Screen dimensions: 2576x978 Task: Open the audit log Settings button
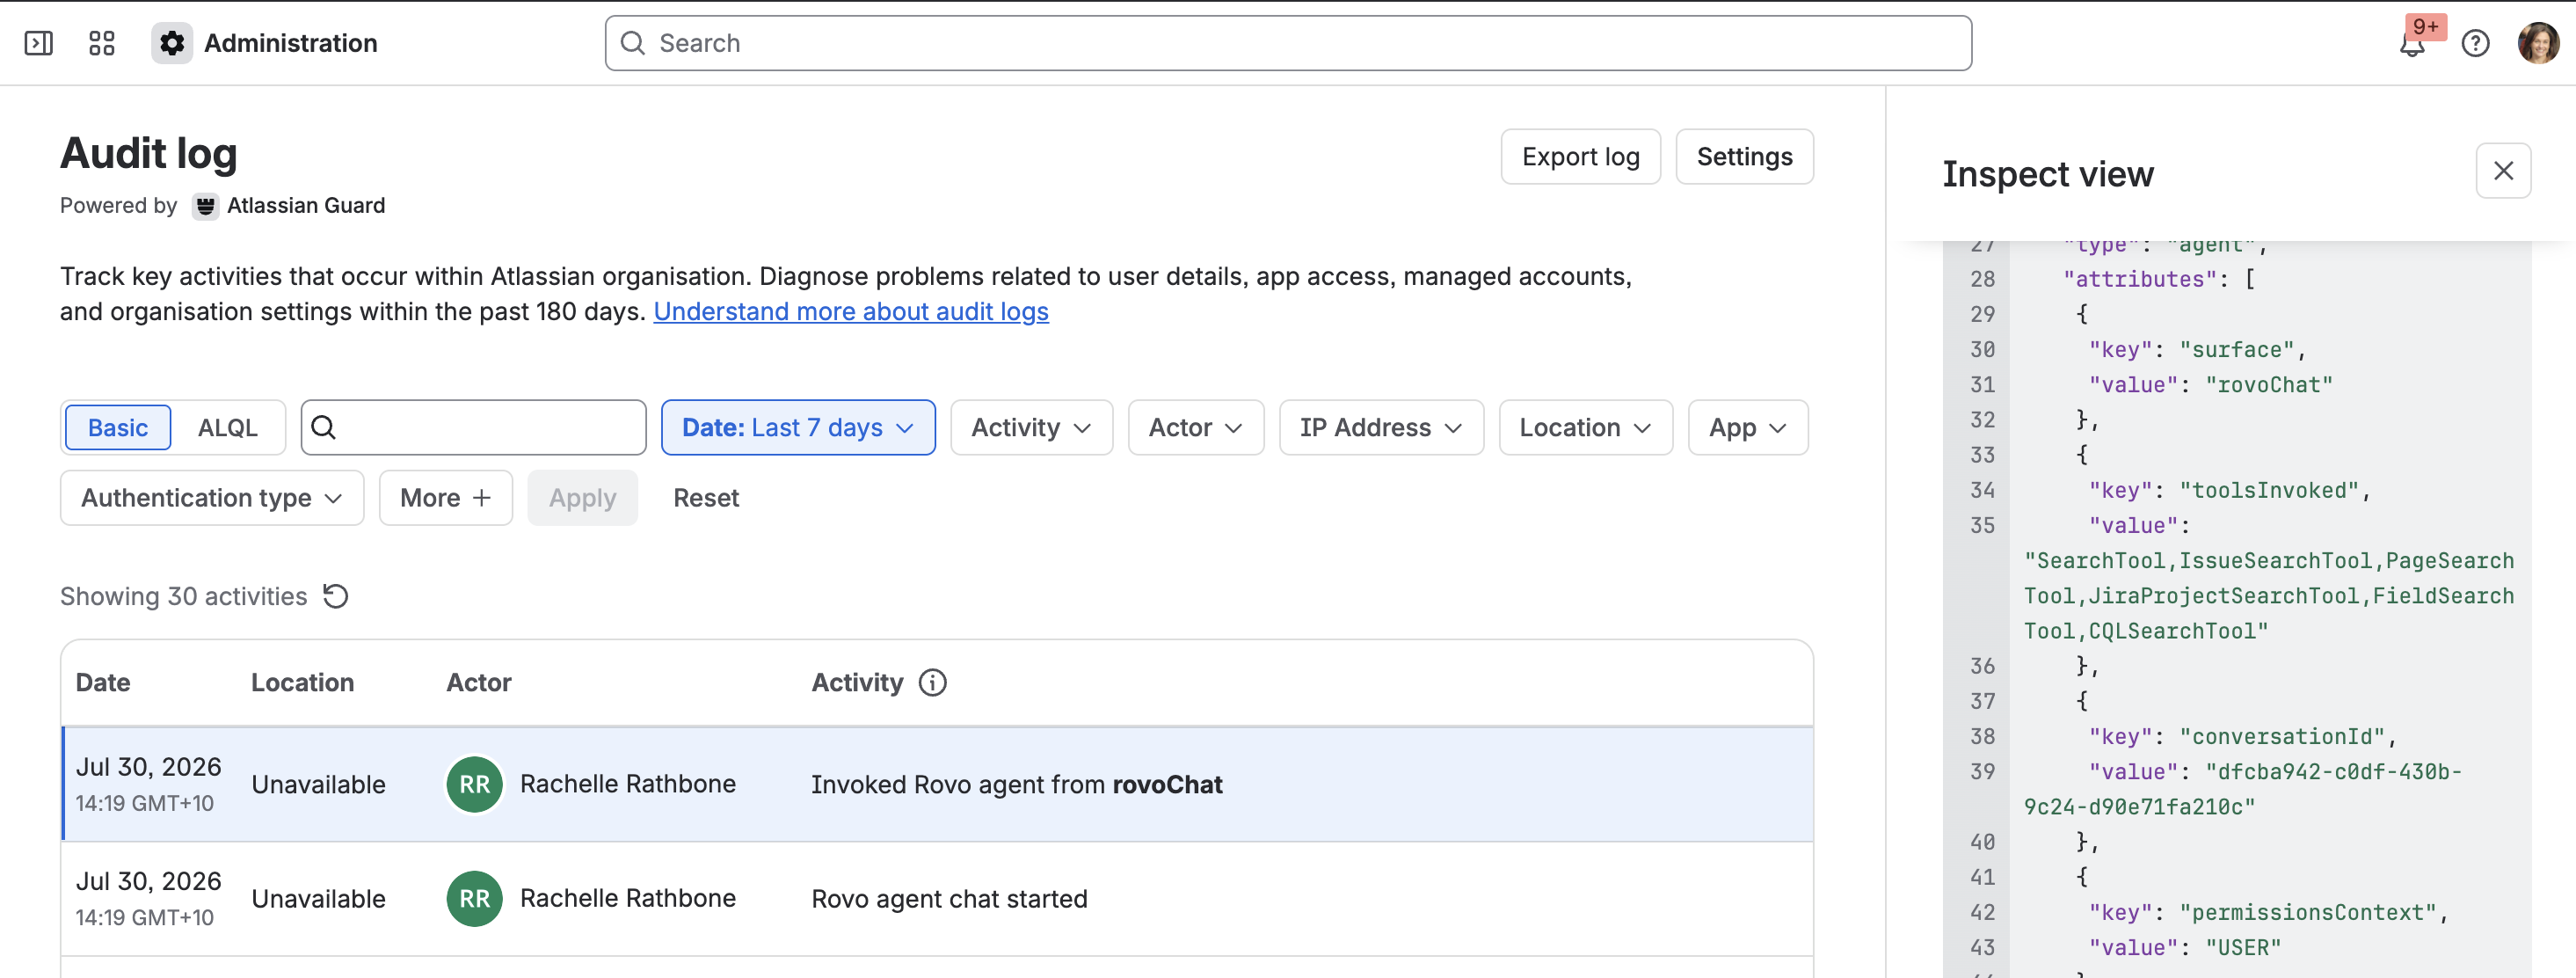point(1744,157)
